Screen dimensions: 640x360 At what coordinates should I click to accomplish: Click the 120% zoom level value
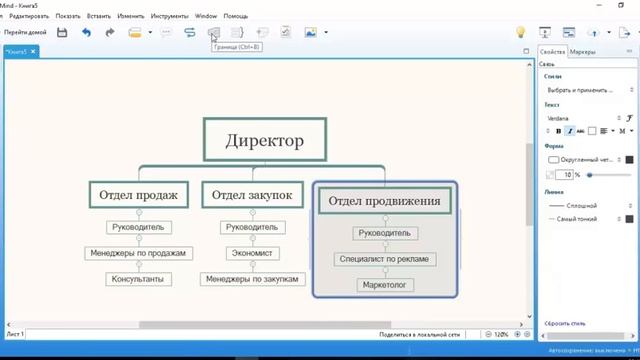[x=501, y=334]
